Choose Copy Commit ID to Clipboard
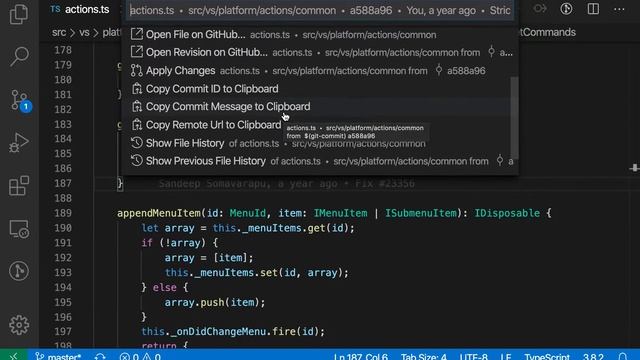 click(x=320, y=89)
